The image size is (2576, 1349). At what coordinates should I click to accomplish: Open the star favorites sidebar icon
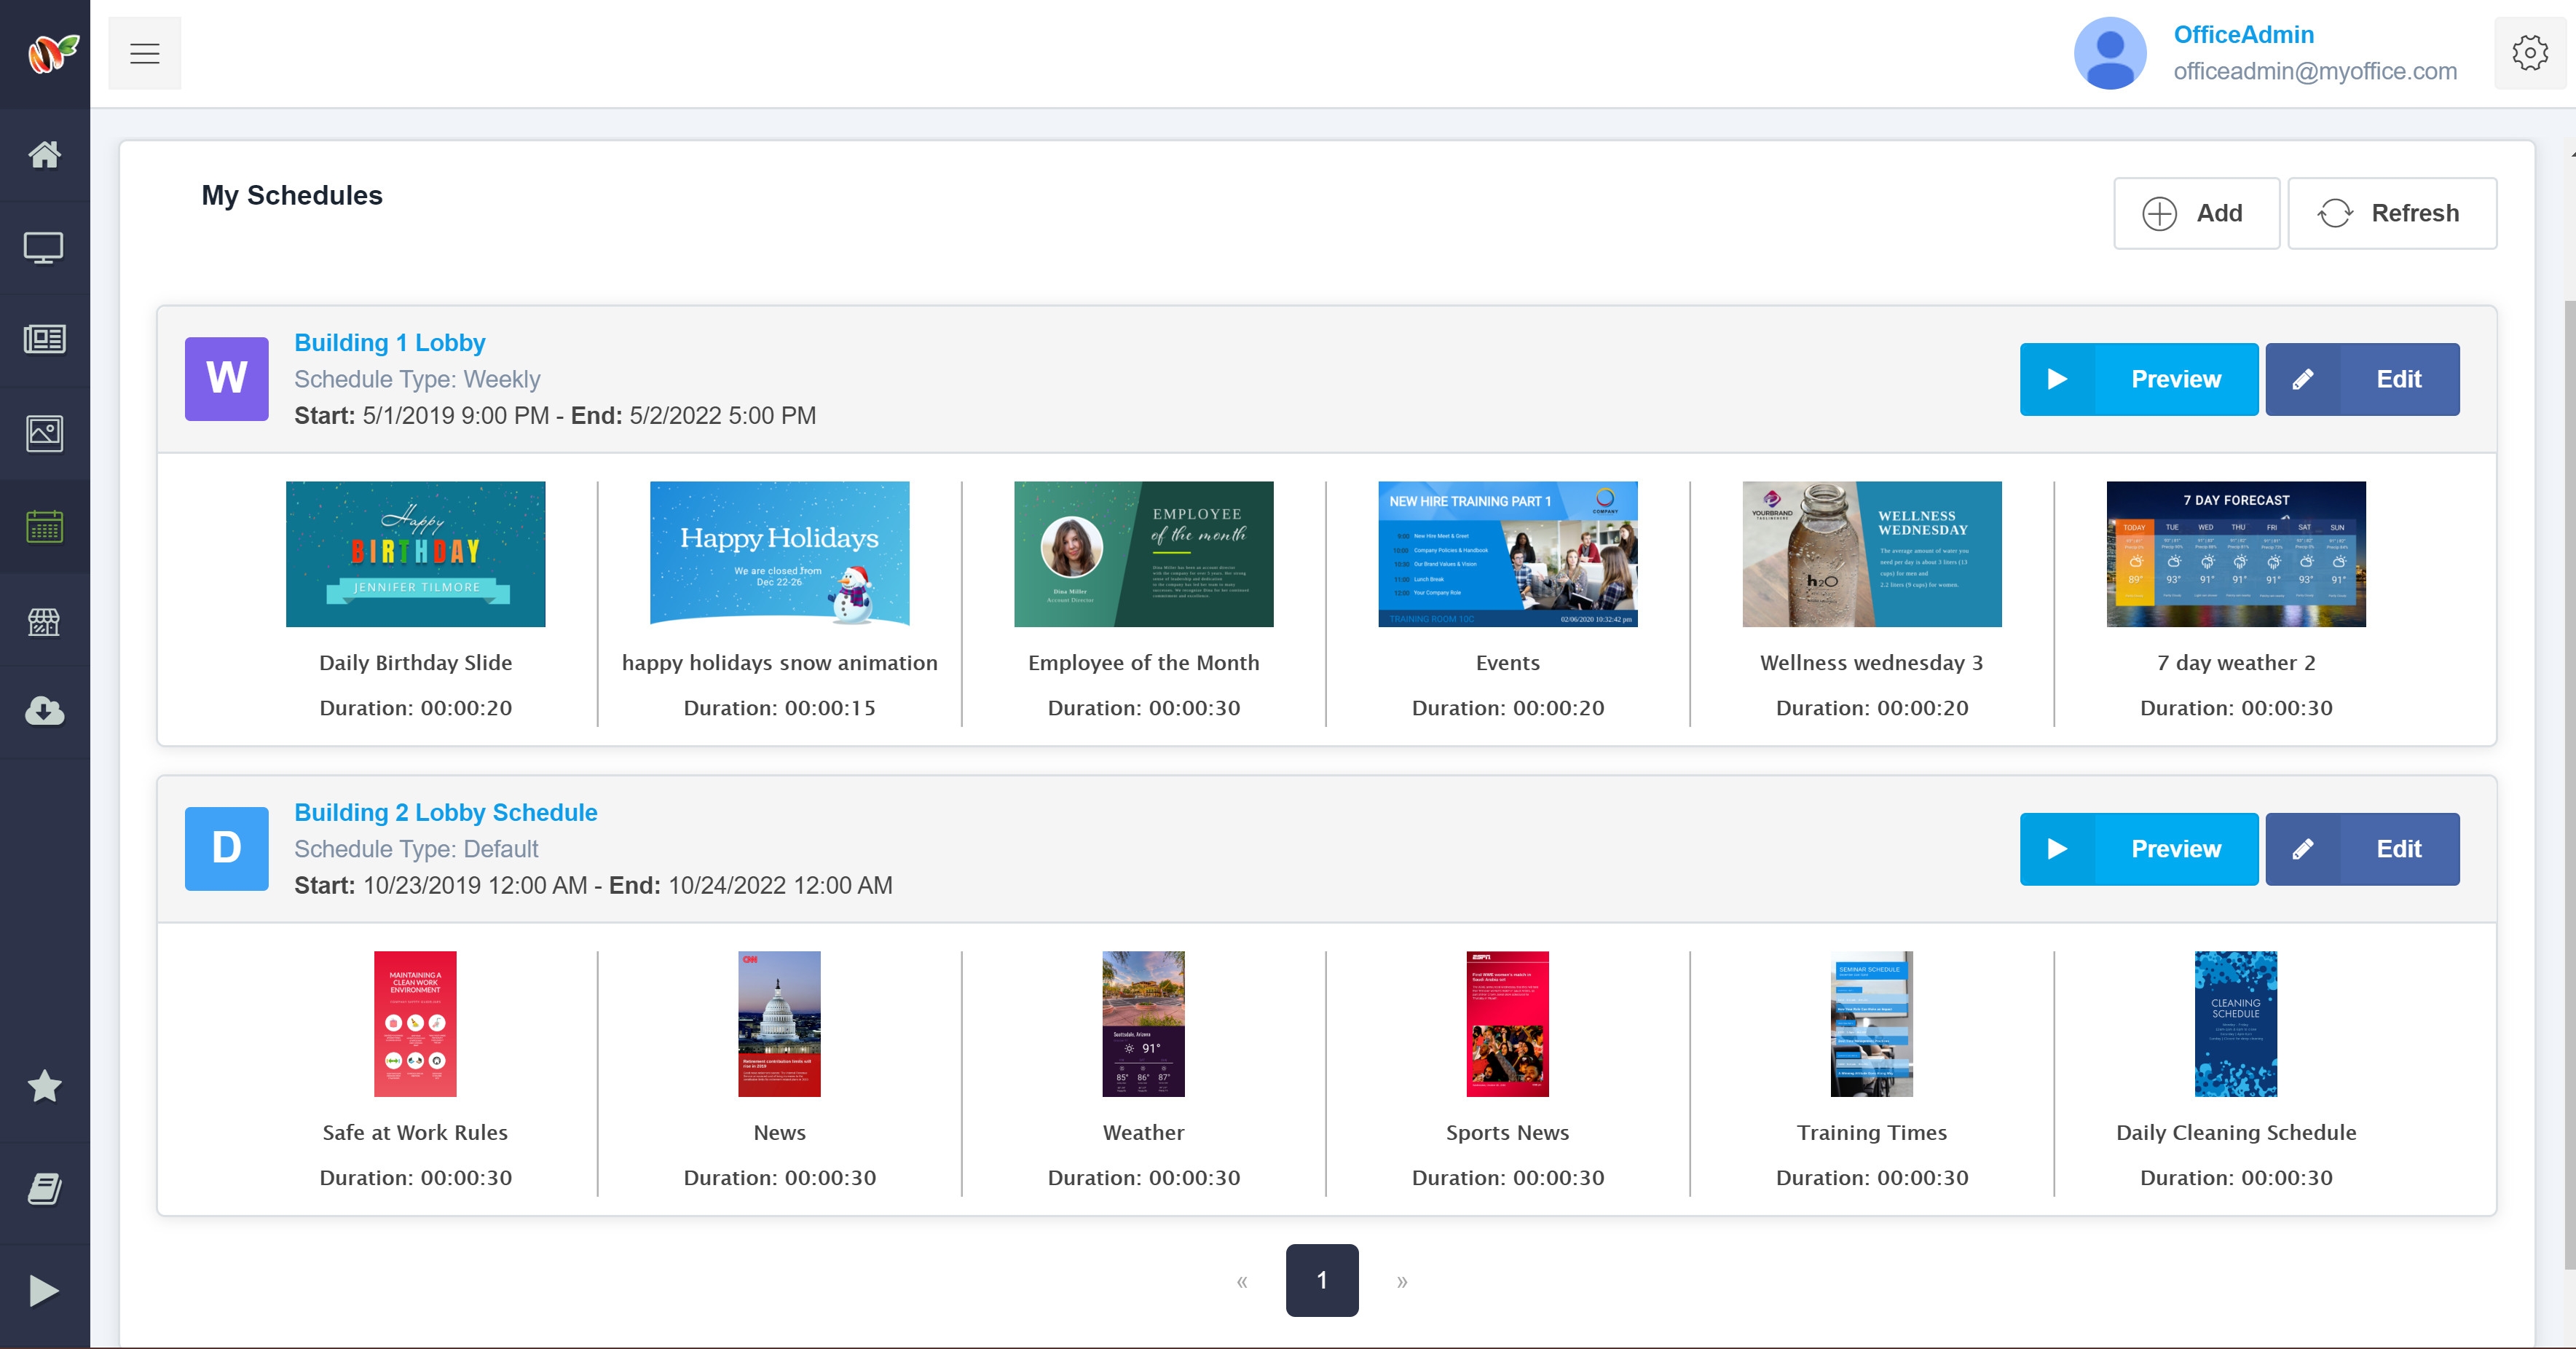pos(44,1086)
